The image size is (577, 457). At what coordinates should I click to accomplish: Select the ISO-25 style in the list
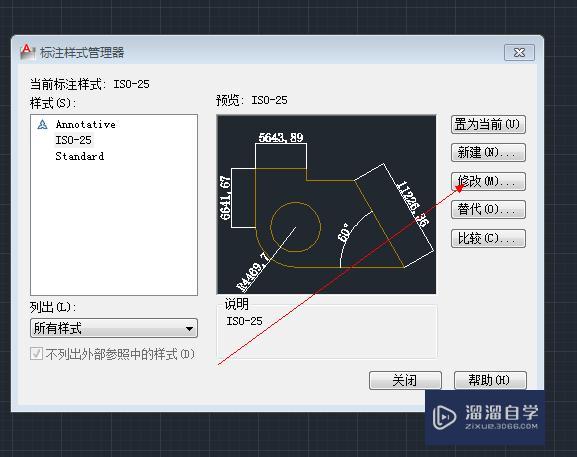(x=73, y=140)
